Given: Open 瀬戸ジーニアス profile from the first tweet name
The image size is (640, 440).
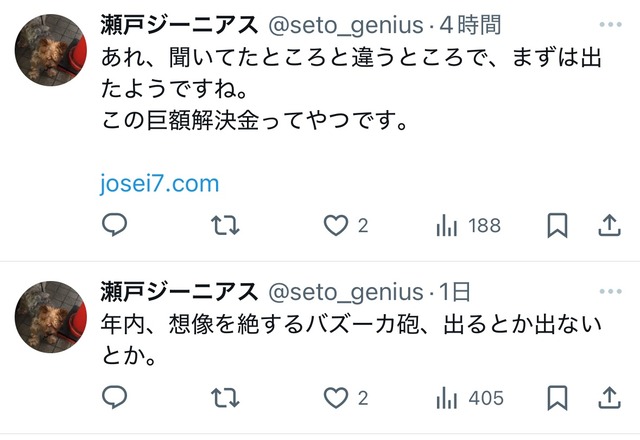Looking at the screenshot, I should coord(181,24).
